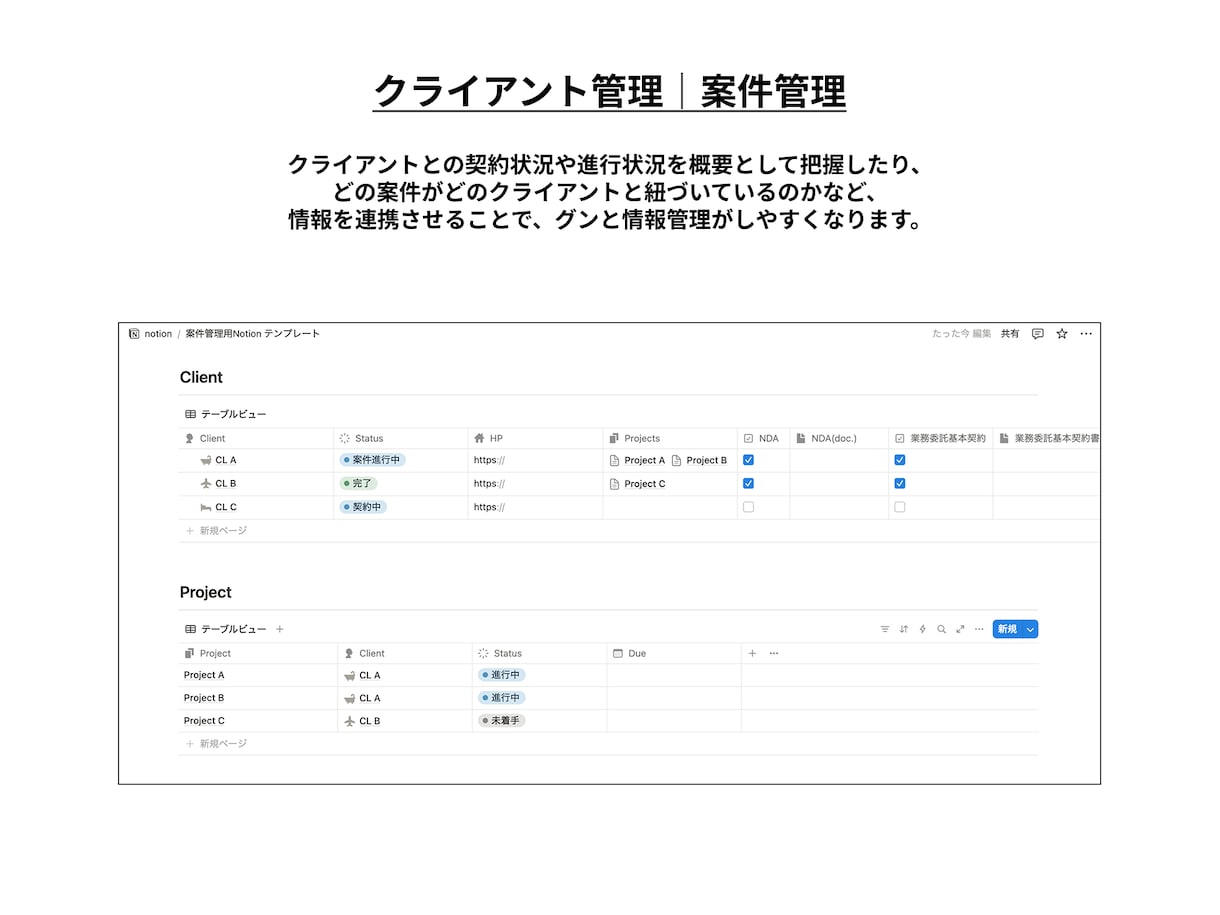This screenshot has width=1220, height=915.
Task: Open dropdown arrow on blue 新規 button
Action: [x=1030, y=629]
